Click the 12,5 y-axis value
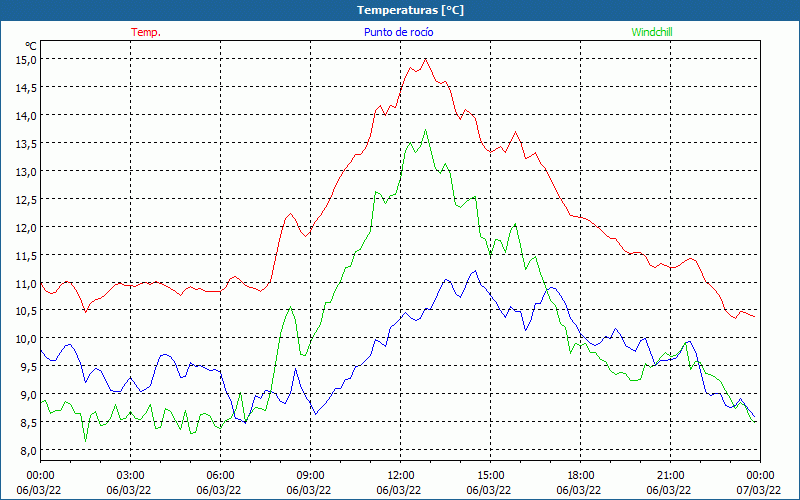Image resolution: width=800 pixels, height=500 pixels. click(27, 200)
